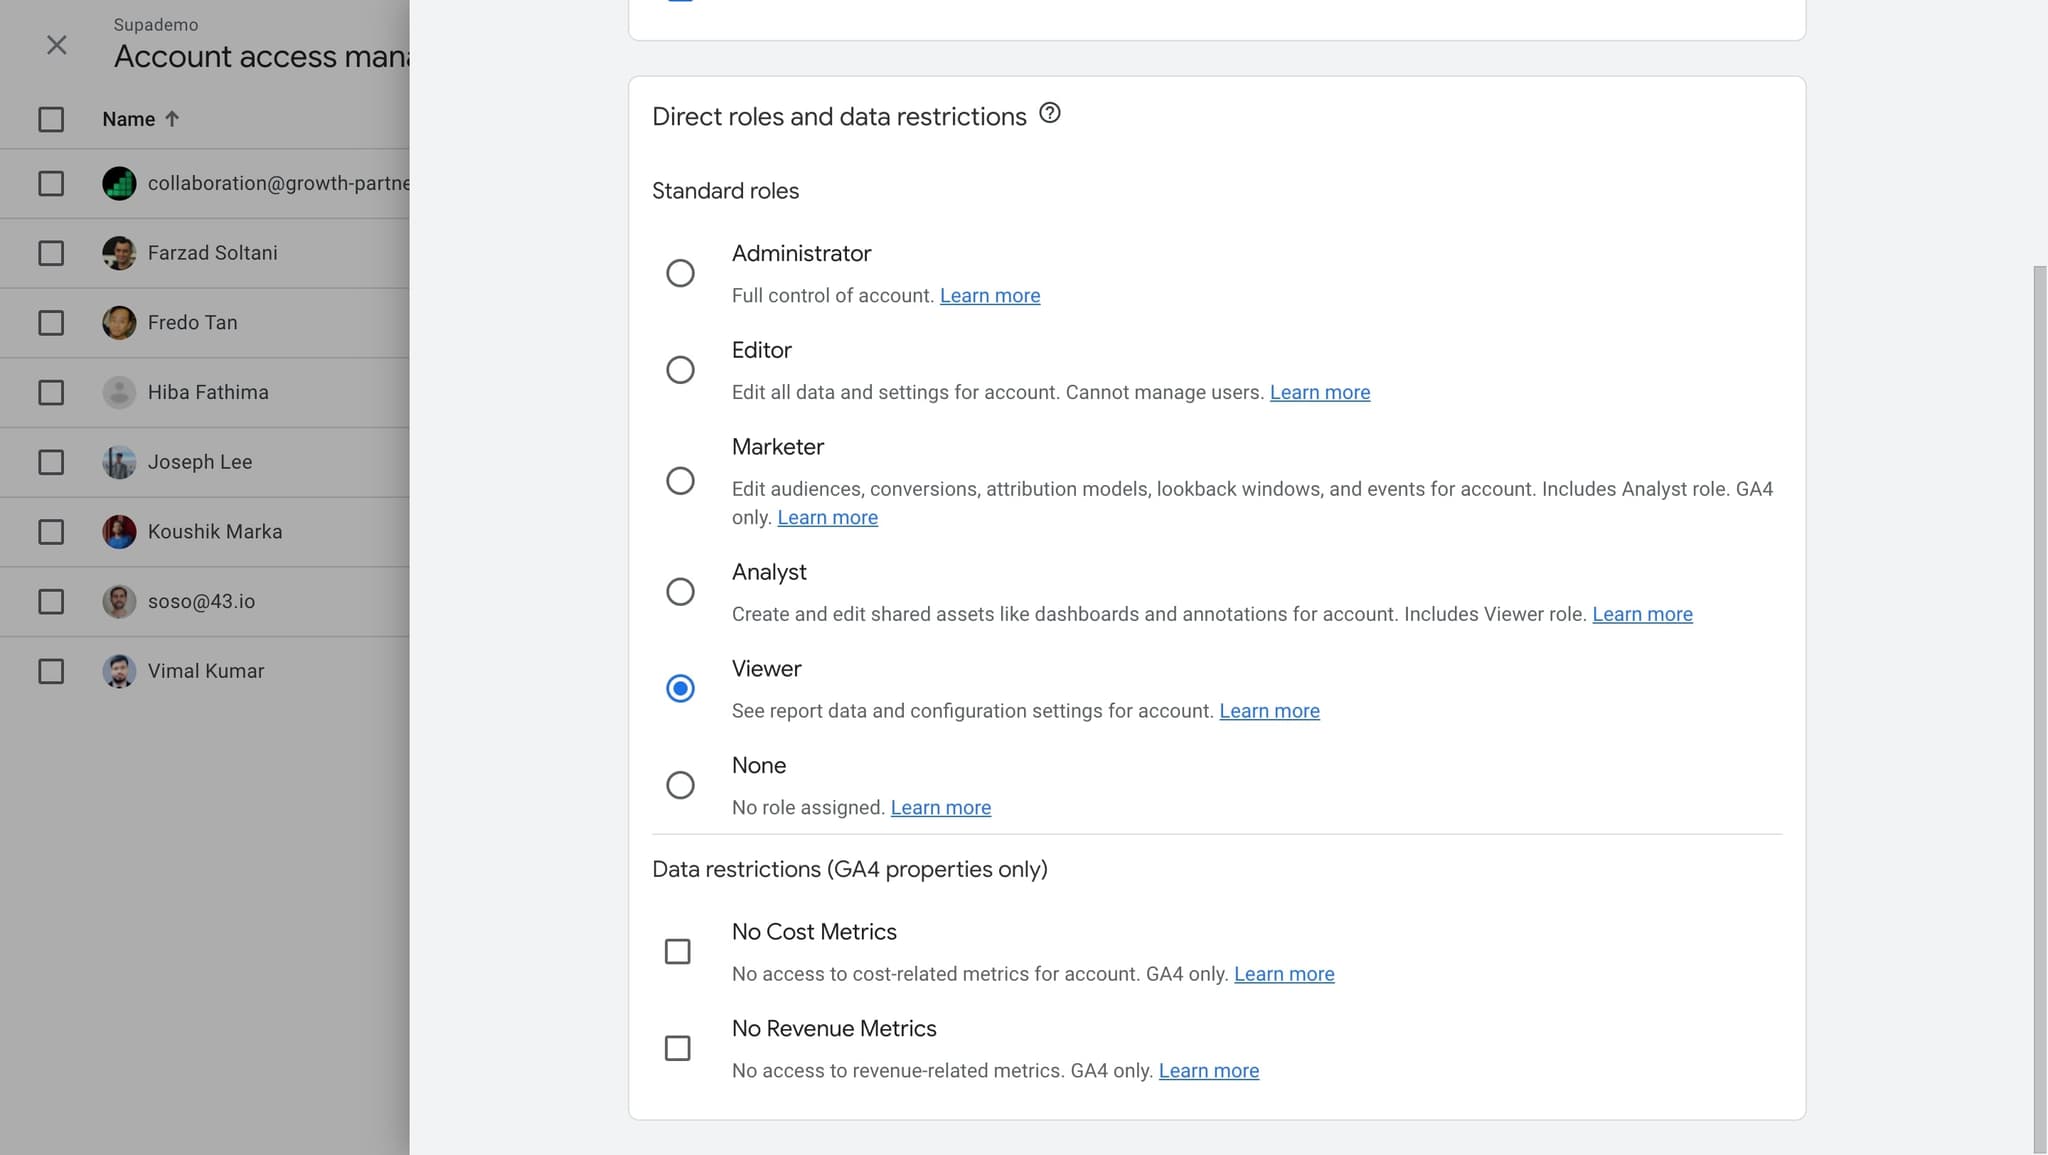The image size is (2048, 1155).
Task: Click Koushik Marka's avatar
Action: (x=119, y=532)
